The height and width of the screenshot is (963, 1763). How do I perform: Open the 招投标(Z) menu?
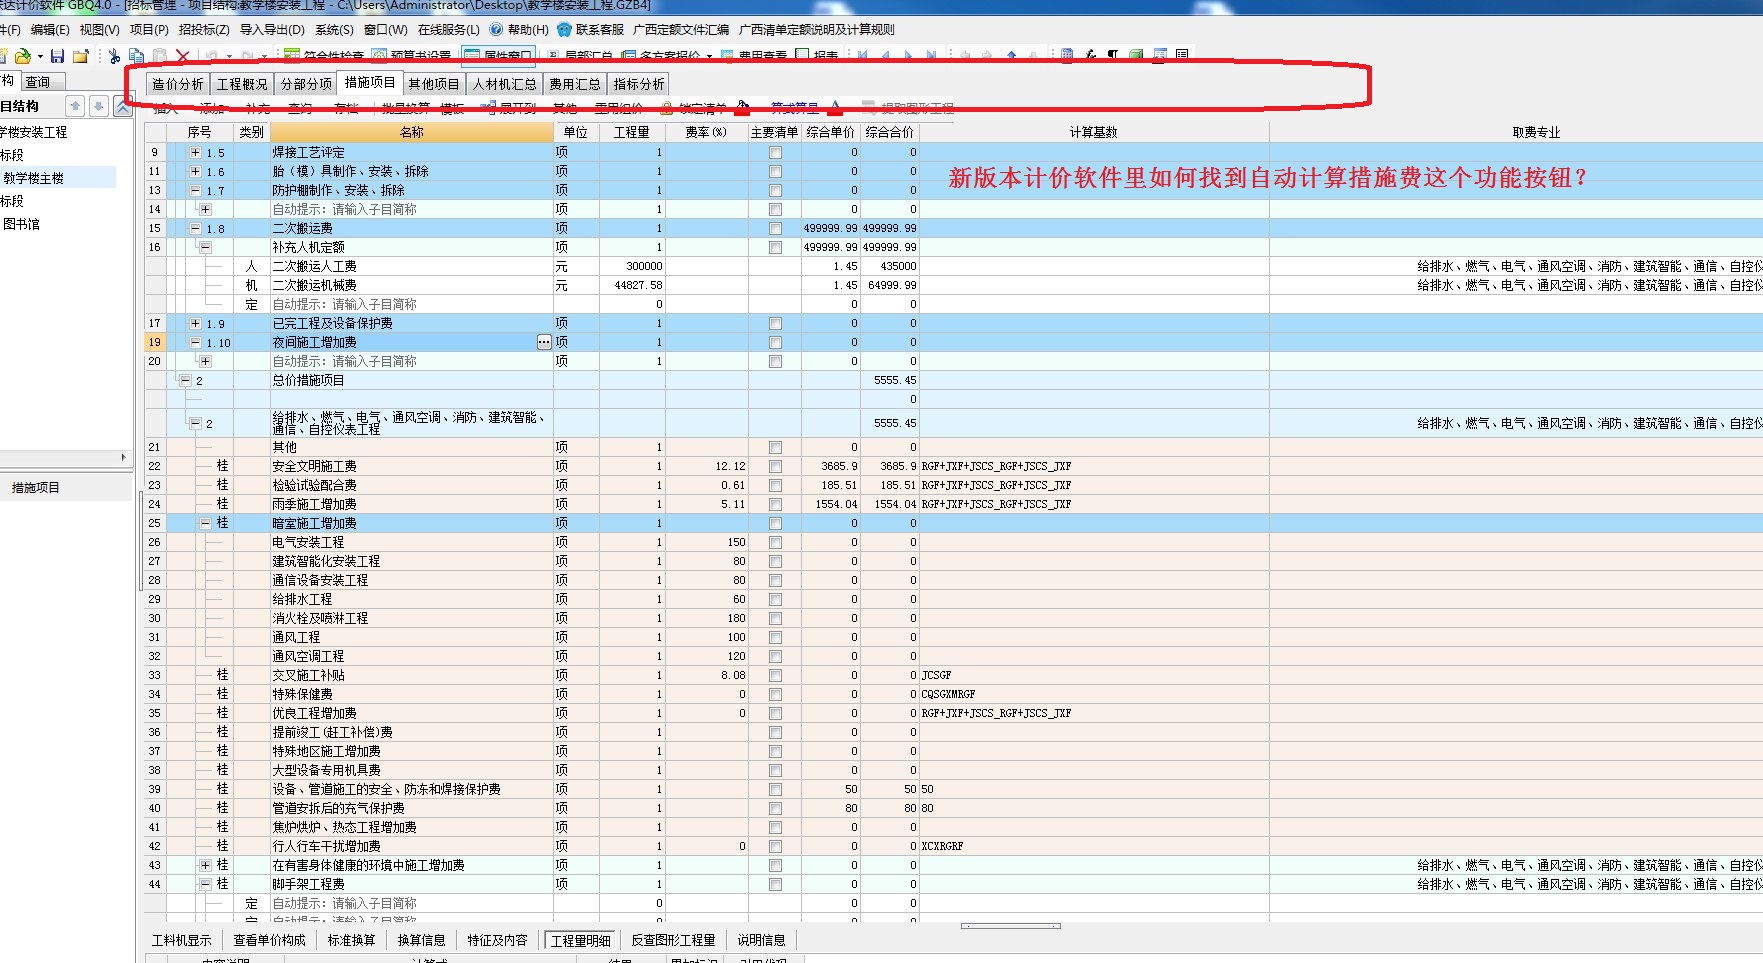point(204,30)
